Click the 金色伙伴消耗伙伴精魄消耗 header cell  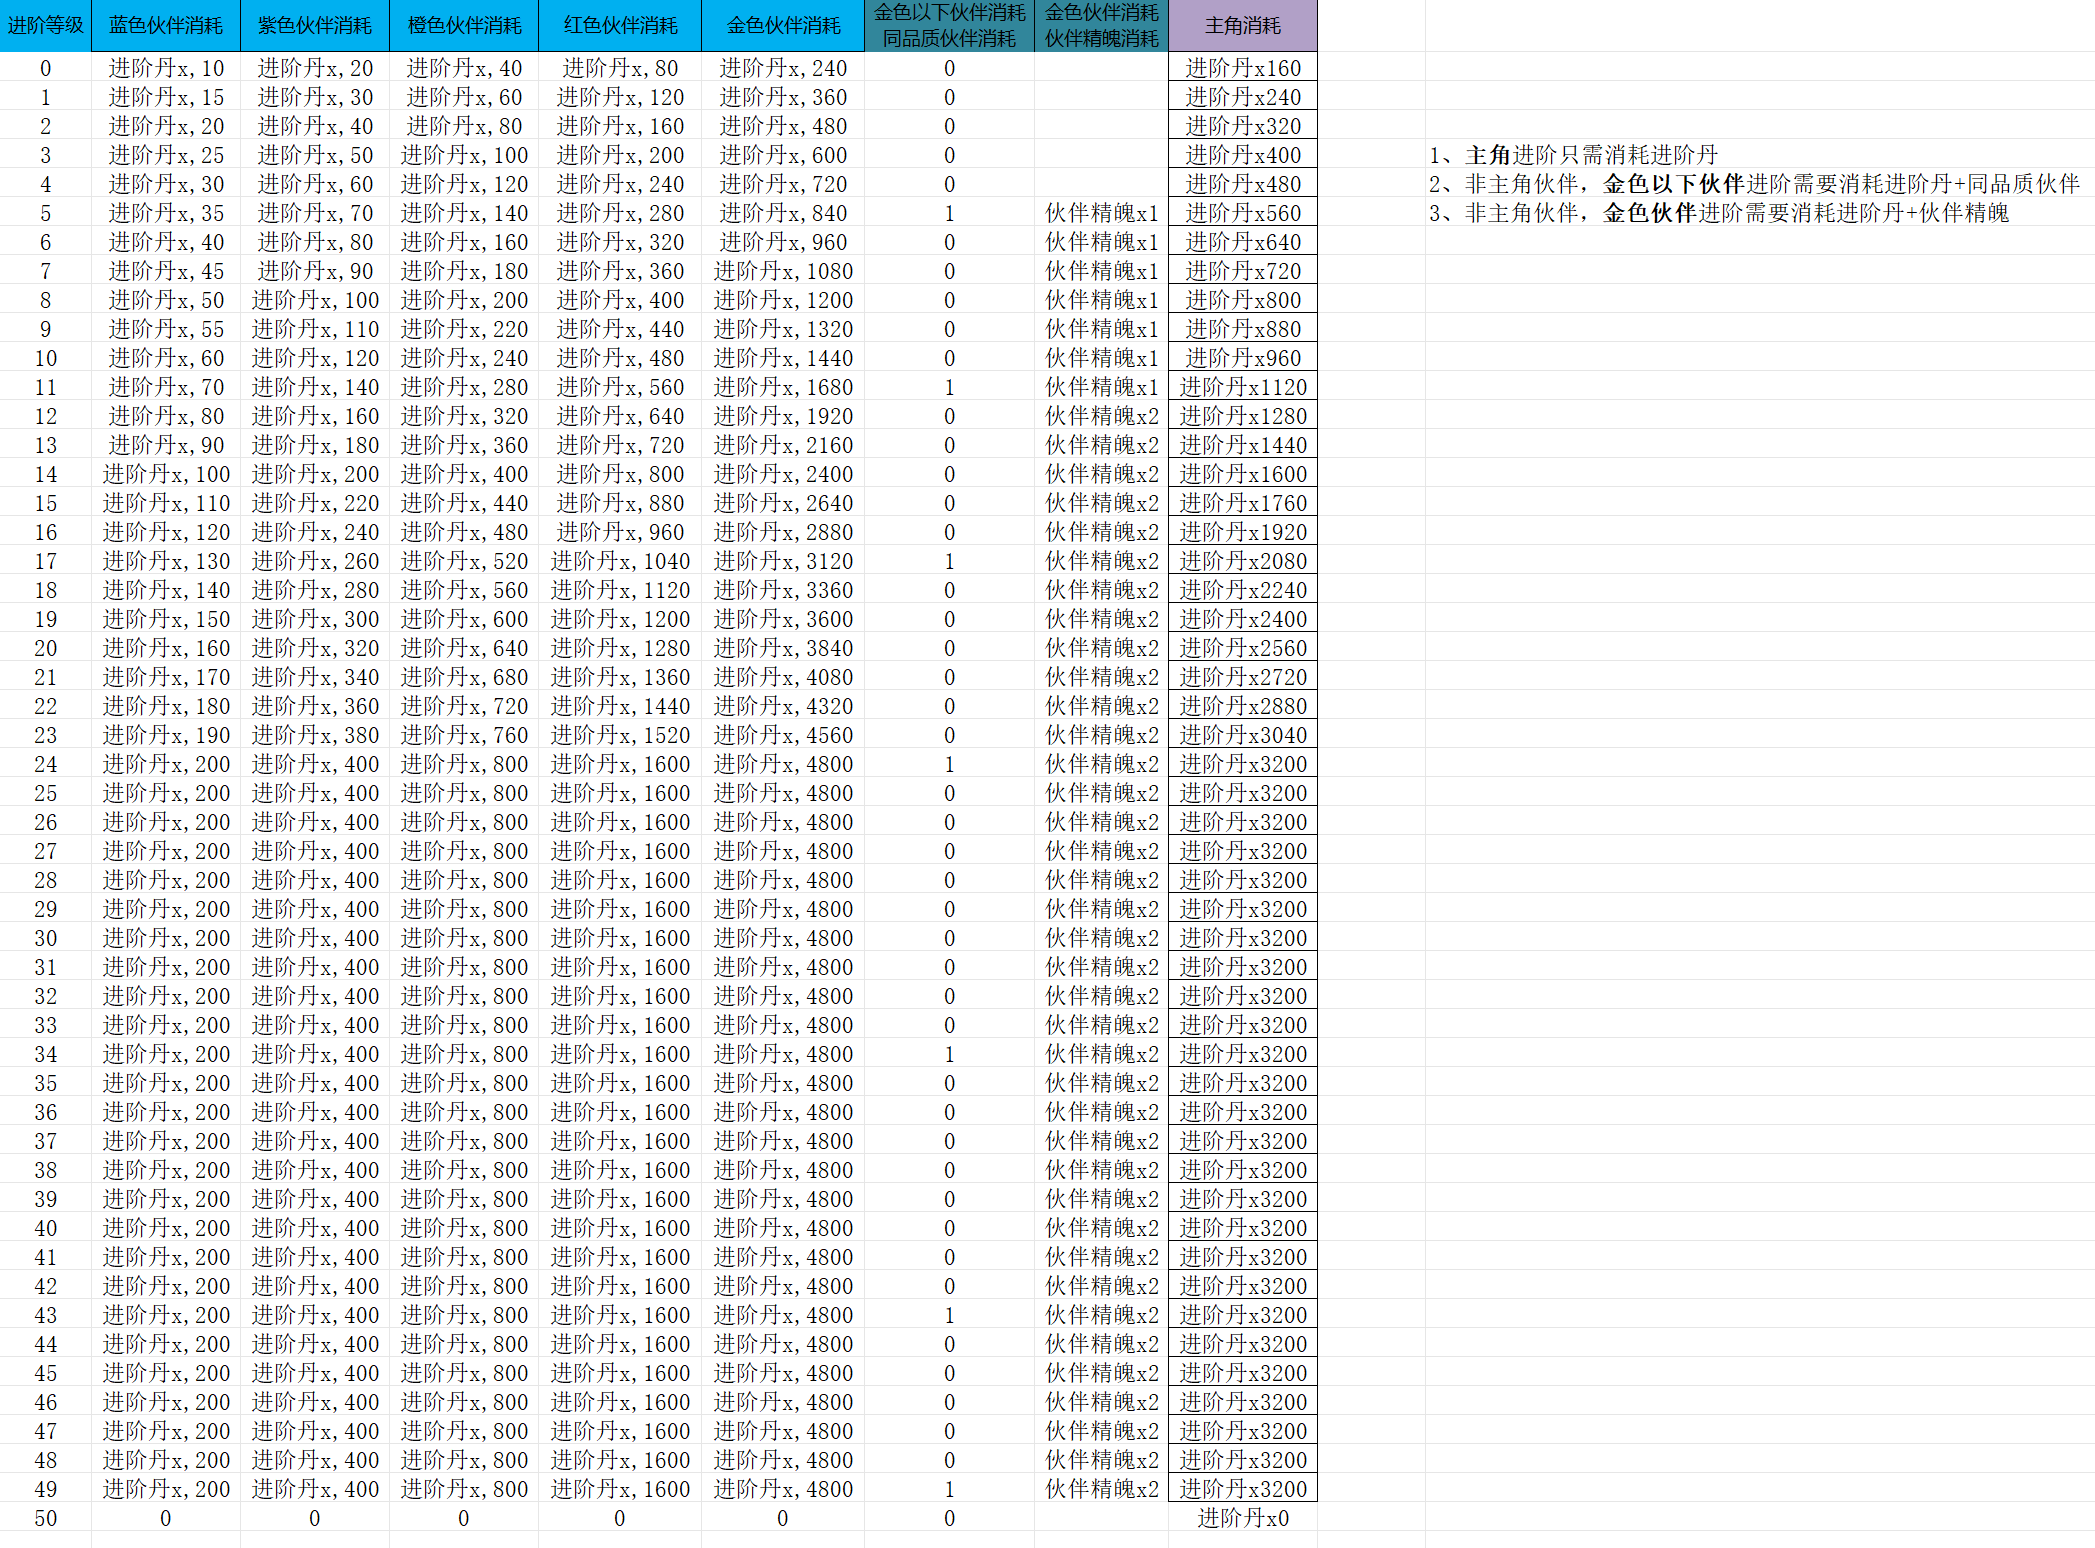pos(1101,25)
